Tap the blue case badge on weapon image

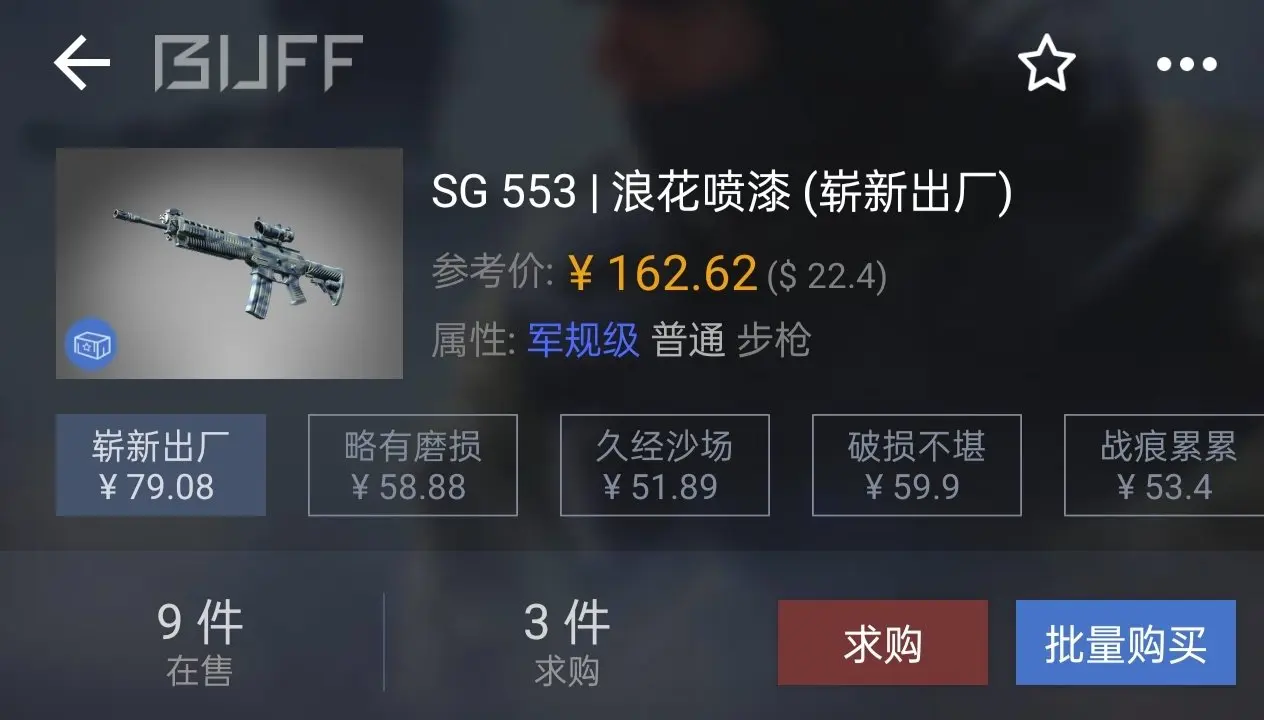(x=91, y=345)
